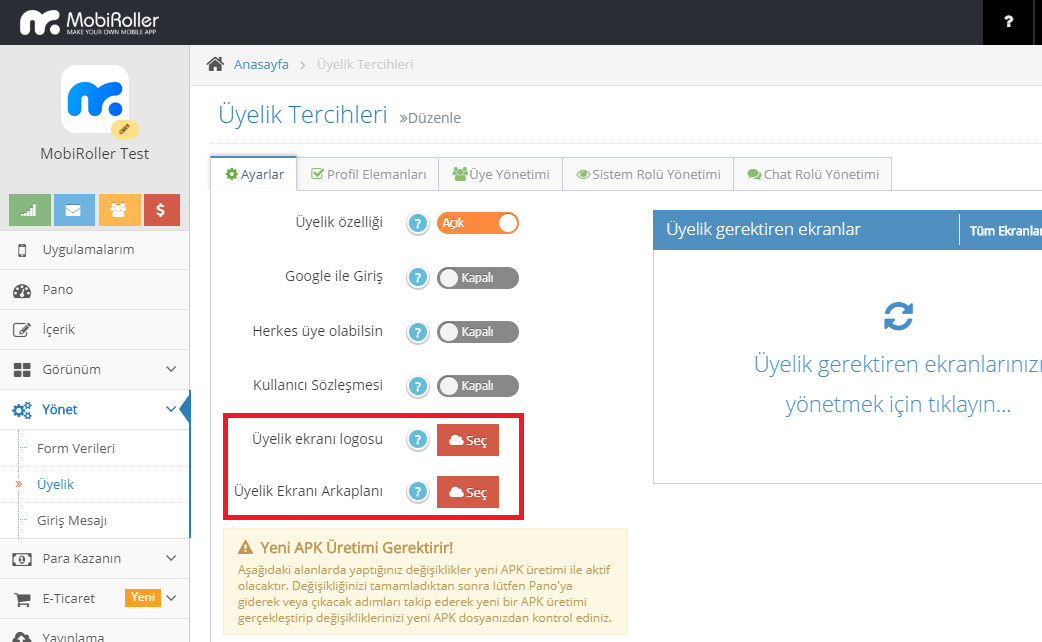The width and height of the screenshot is (1042, 642).
Task: Click the Anasayfa breadcrumb link
Action: pos(261,64)
